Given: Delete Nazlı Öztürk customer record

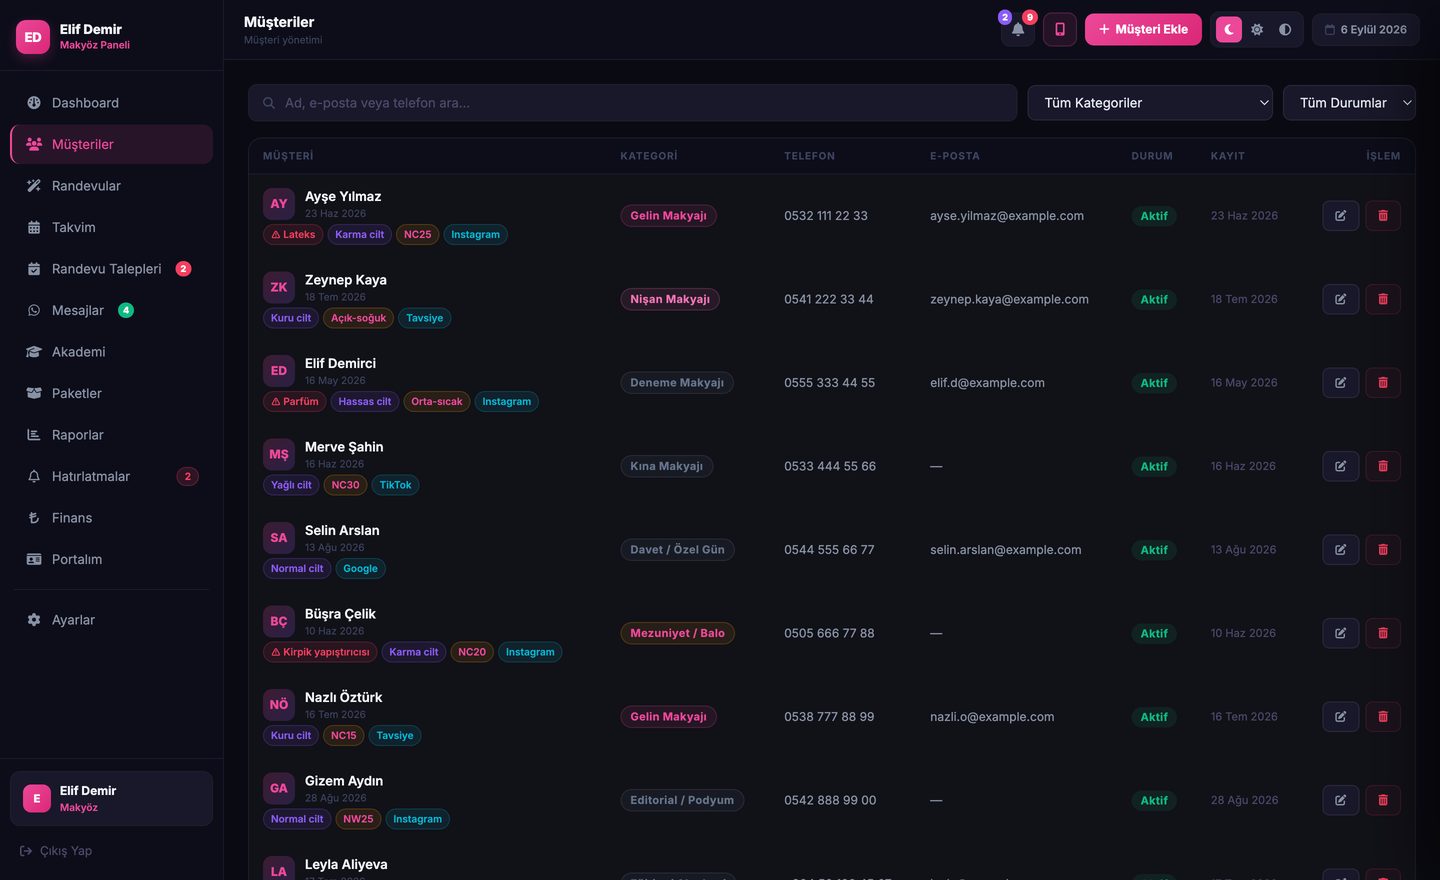Looking at the screenshot, I should [x=1383, y=717].
